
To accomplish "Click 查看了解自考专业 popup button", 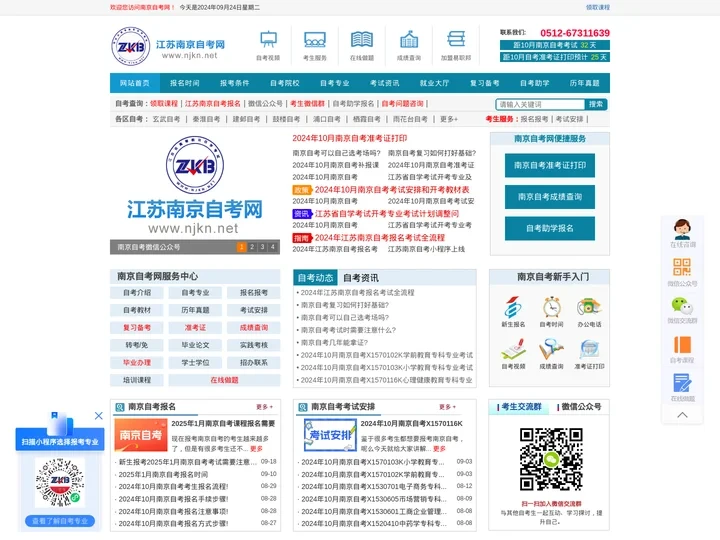I will click(60, 521).
